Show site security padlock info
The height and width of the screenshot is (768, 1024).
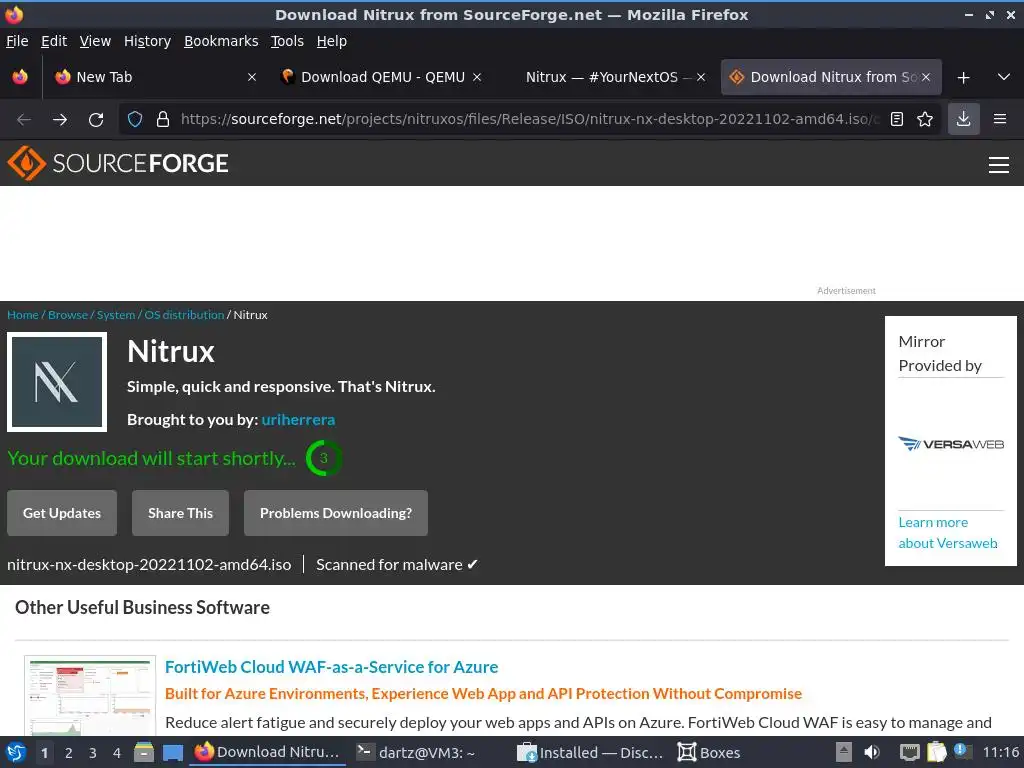pyautogui.click(x=163, y=120)
